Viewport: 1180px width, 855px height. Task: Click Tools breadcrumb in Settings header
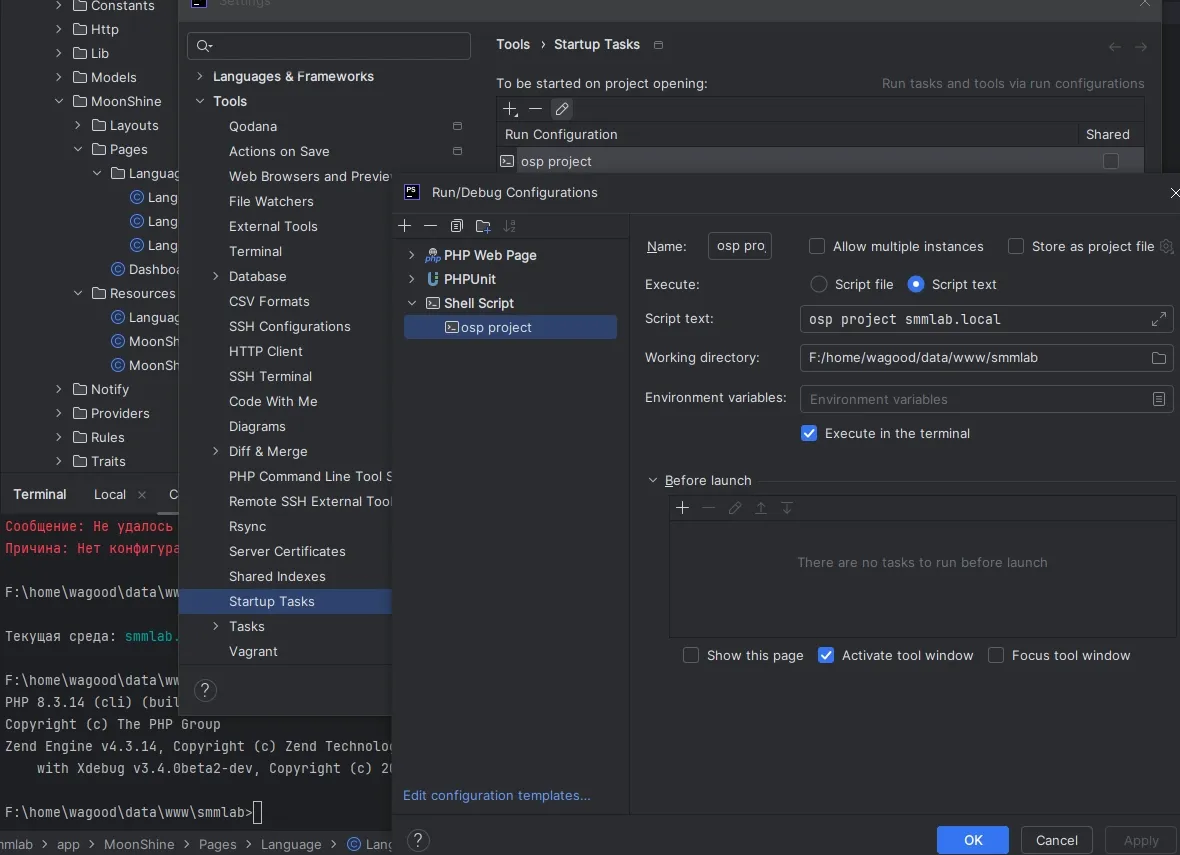513,44
